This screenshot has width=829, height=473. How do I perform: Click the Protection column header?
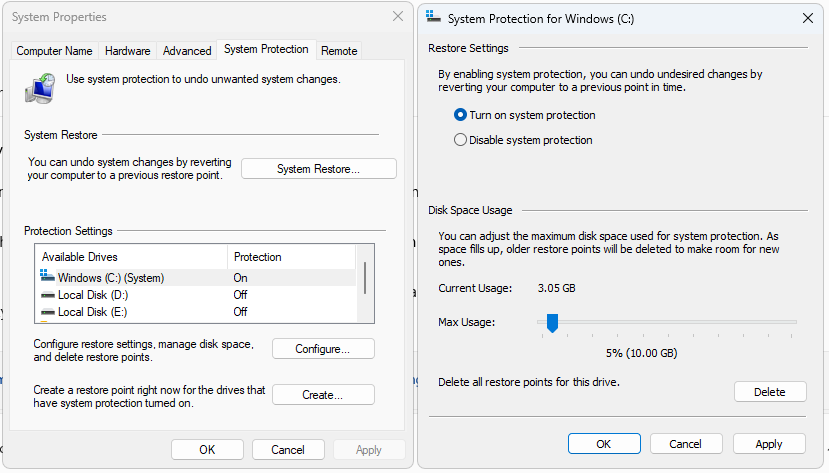292,257
